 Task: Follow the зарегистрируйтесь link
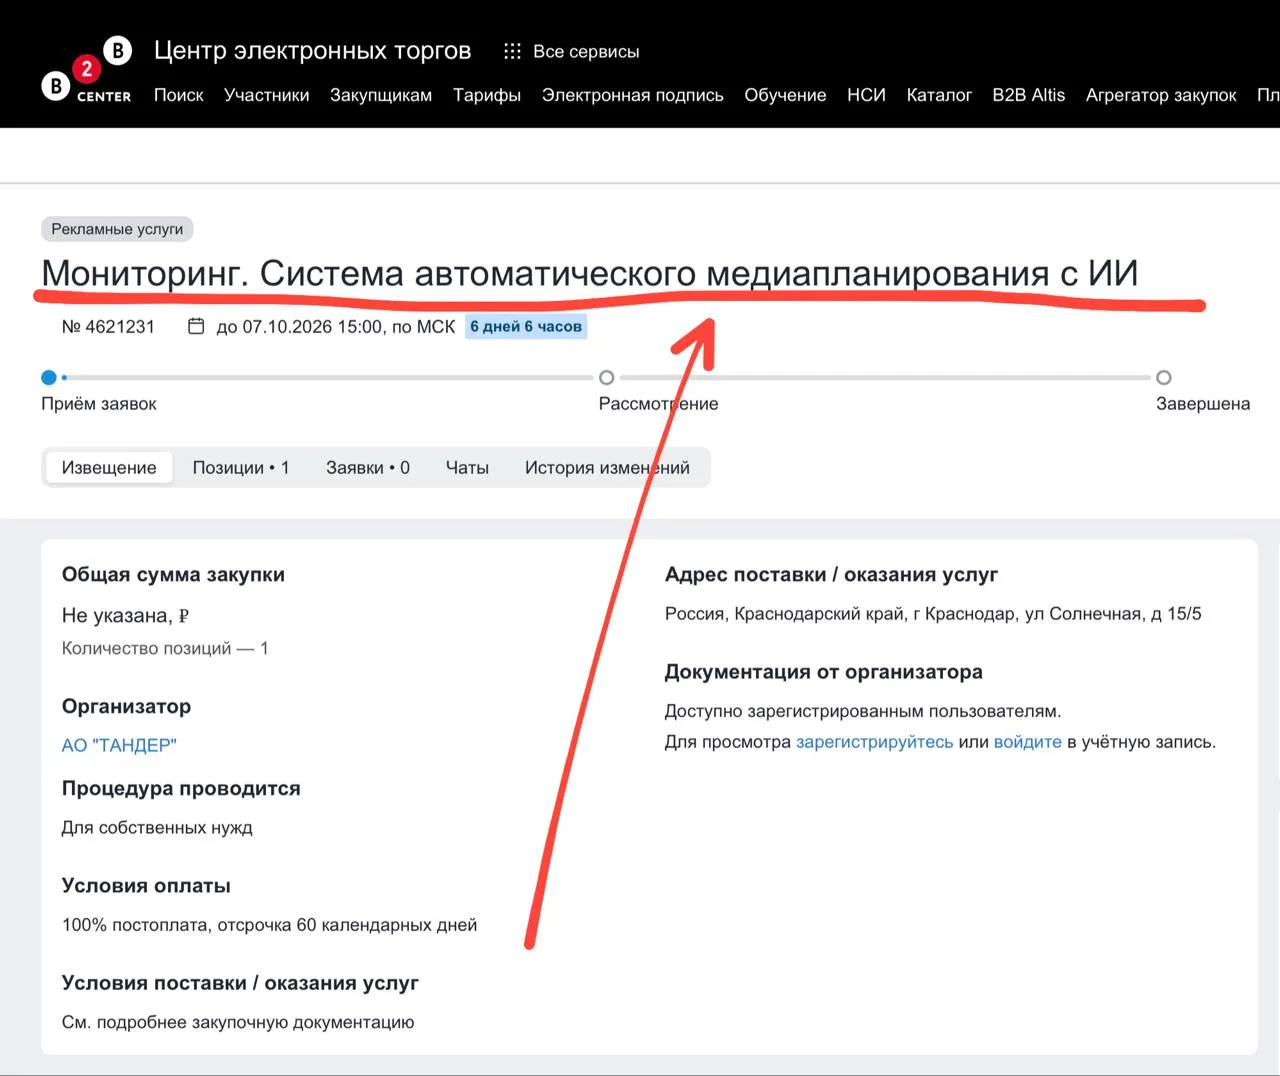(875, 742)
